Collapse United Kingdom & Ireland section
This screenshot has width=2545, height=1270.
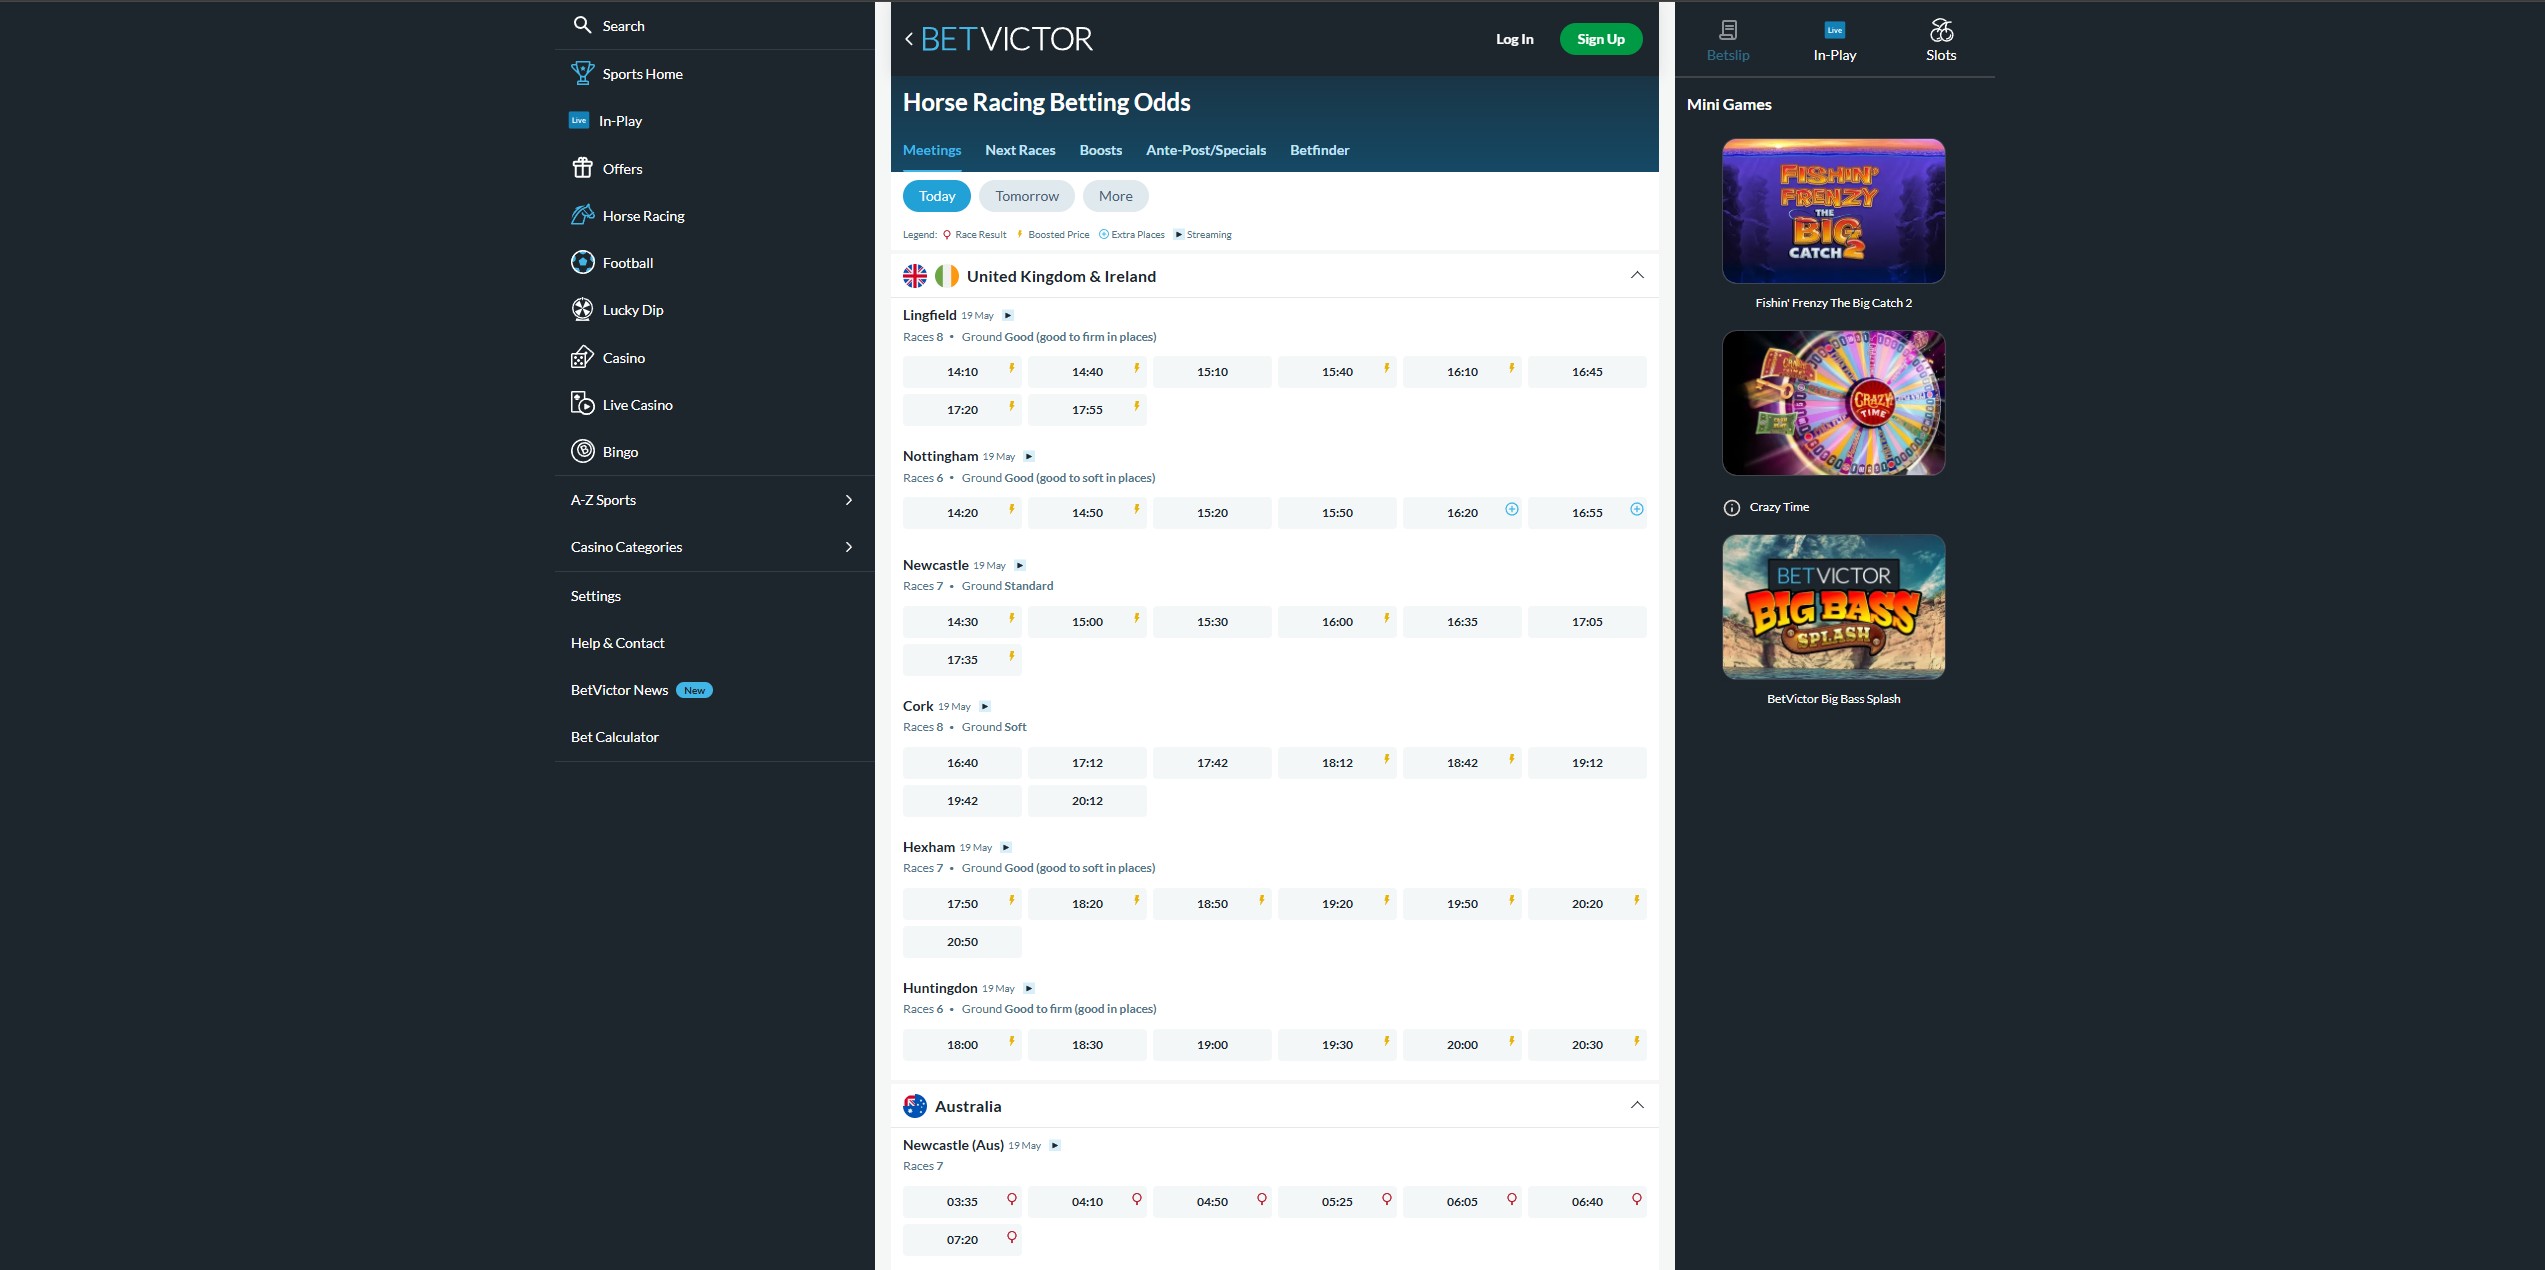pyautogui.click(x=1637, y=275)
